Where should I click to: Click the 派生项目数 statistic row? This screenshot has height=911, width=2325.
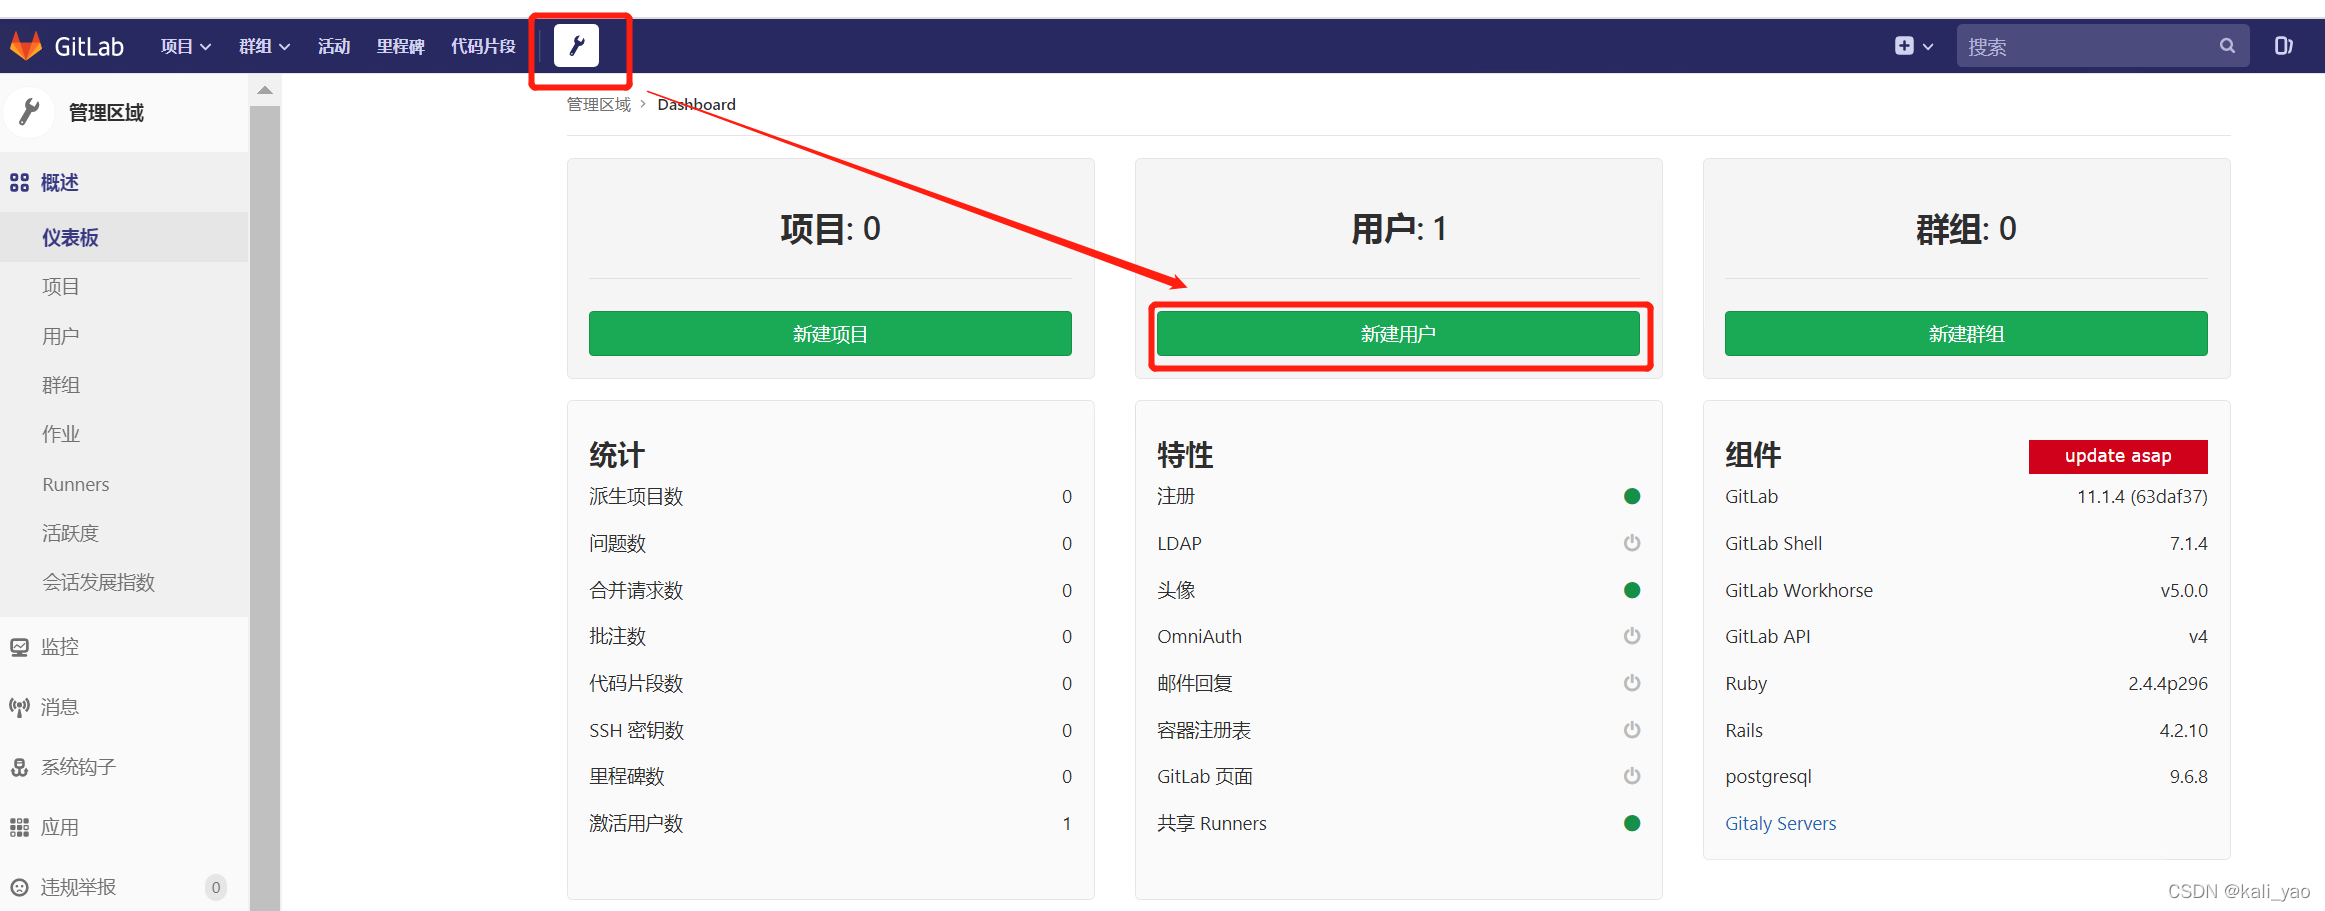830,496
